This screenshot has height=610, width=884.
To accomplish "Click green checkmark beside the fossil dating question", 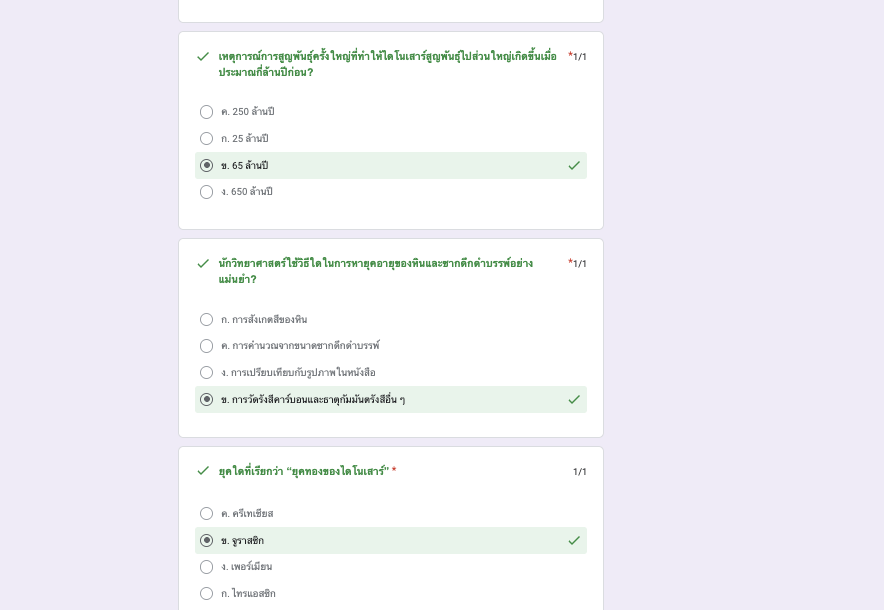I will pyautogui.click(x=203, y=264).
